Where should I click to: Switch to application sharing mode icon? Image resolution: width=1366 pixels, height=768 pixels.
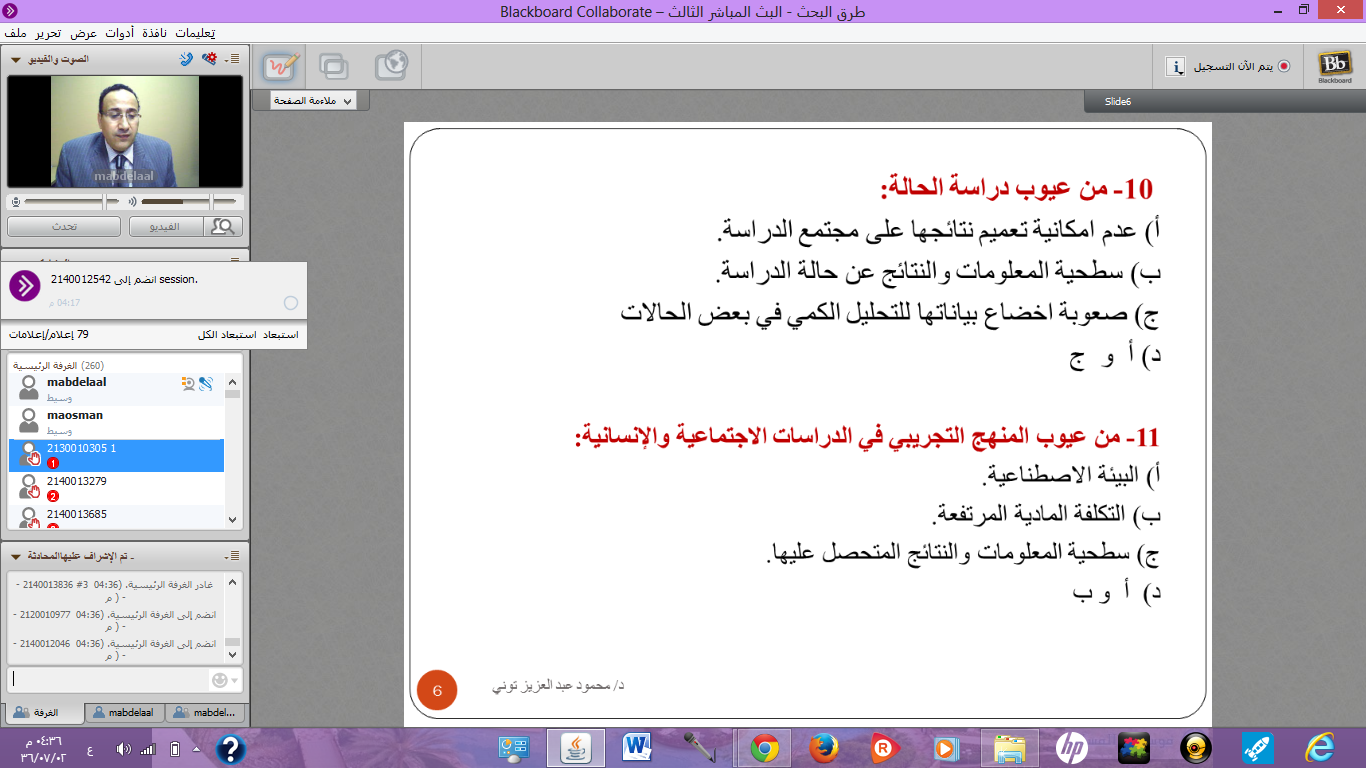(334, 67)
